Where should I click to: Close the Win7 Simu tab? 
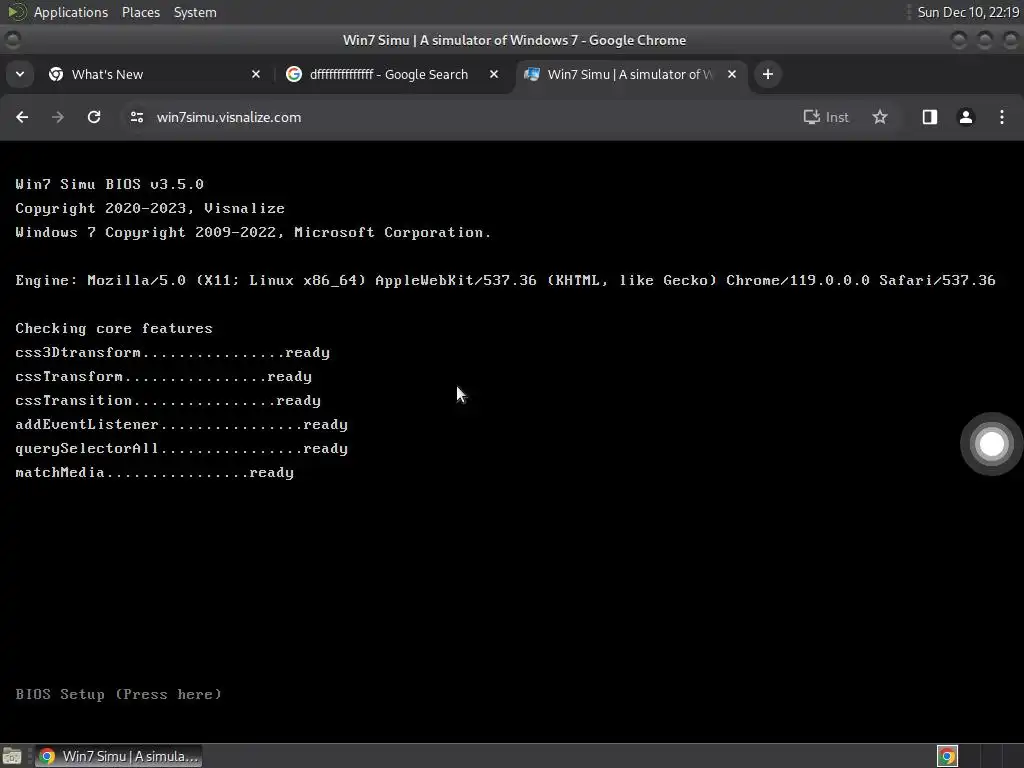pyautogui.click(x=732, y=74)
